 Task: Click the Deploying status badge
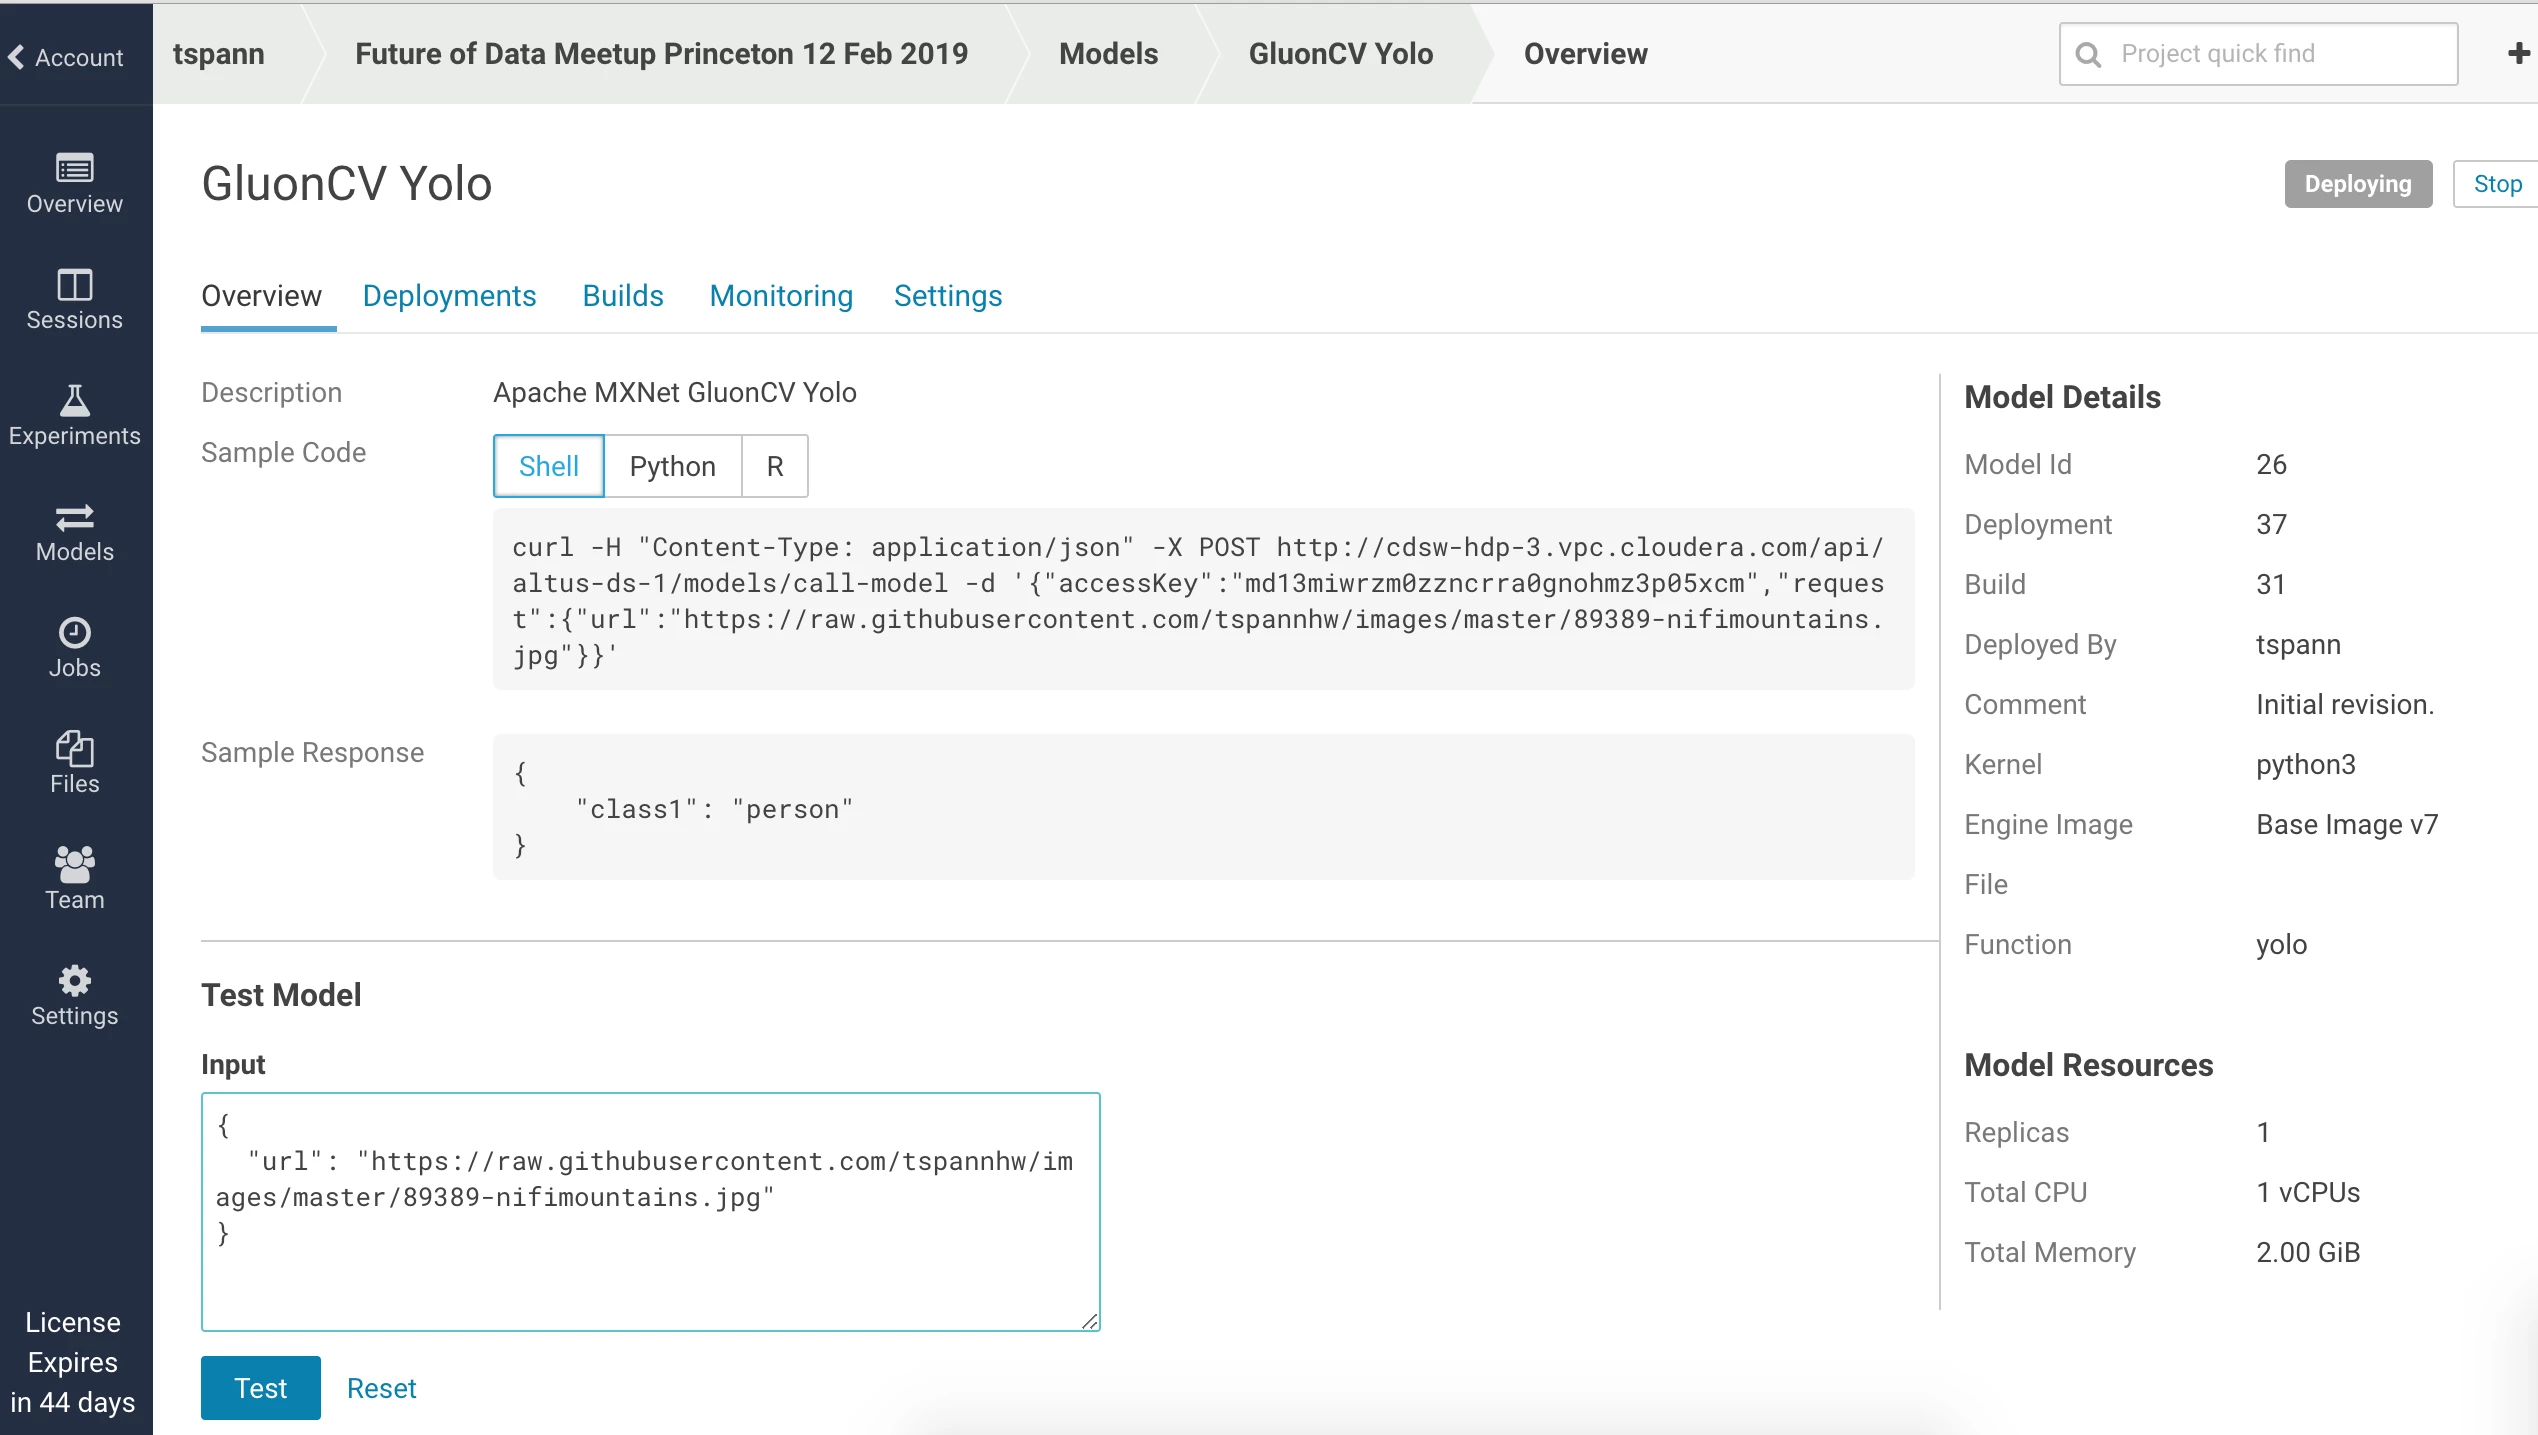point(2358,184)
